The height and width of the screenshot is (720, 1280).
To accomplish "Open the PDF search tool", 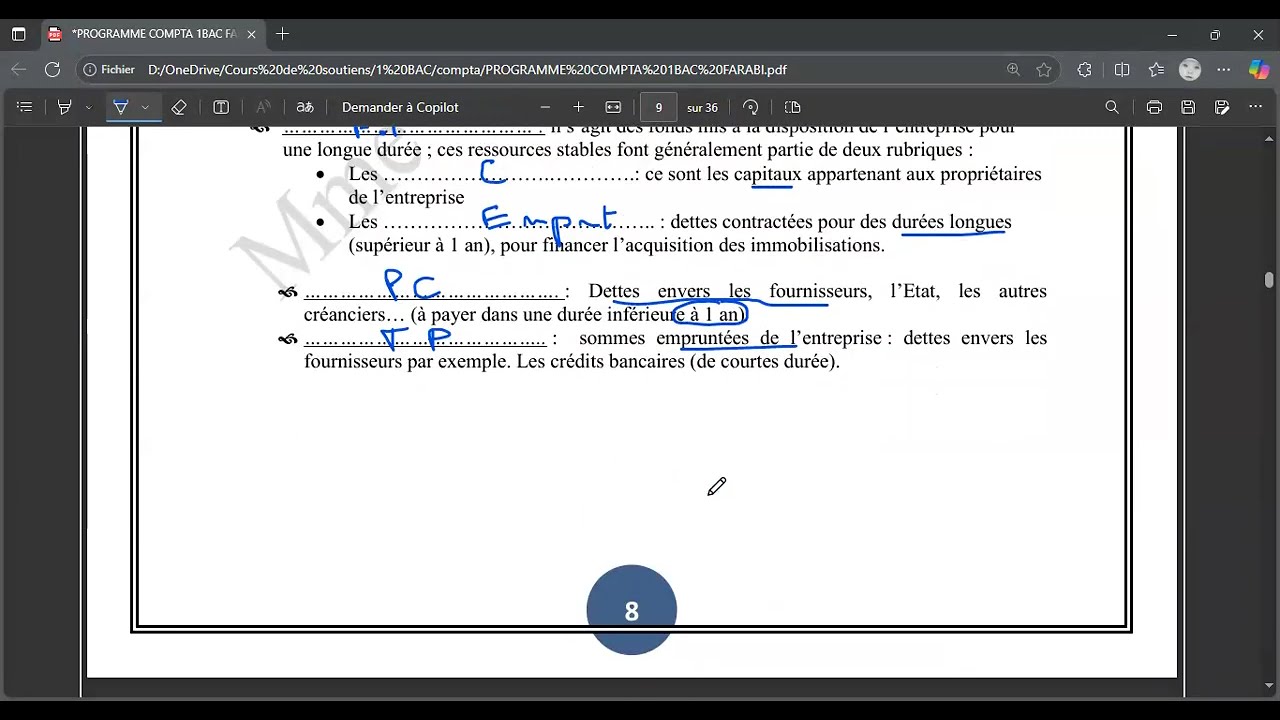I will tap(1112, 107).
